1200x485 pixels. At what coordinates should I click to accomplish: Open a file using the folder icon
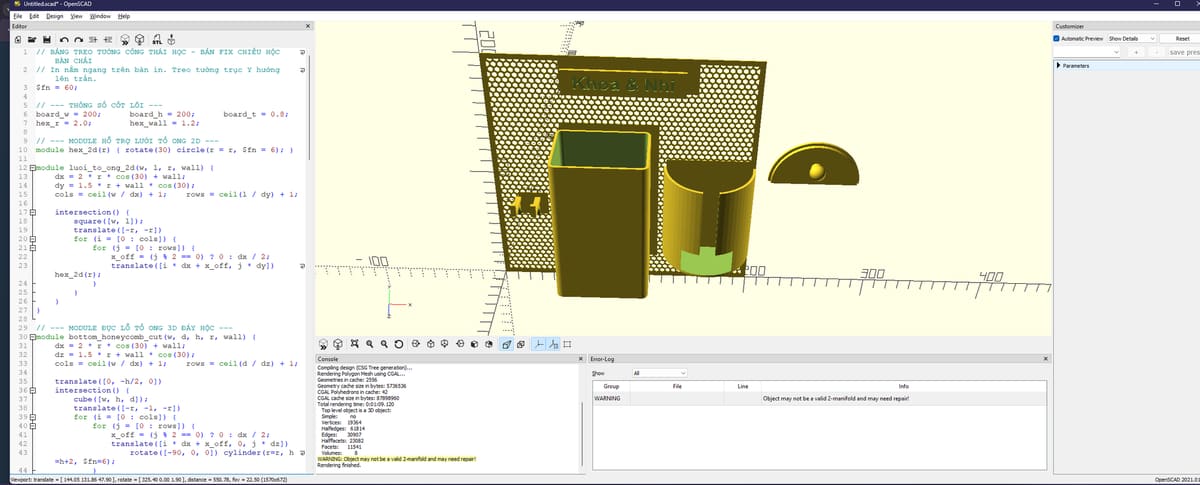pos(32,39)
